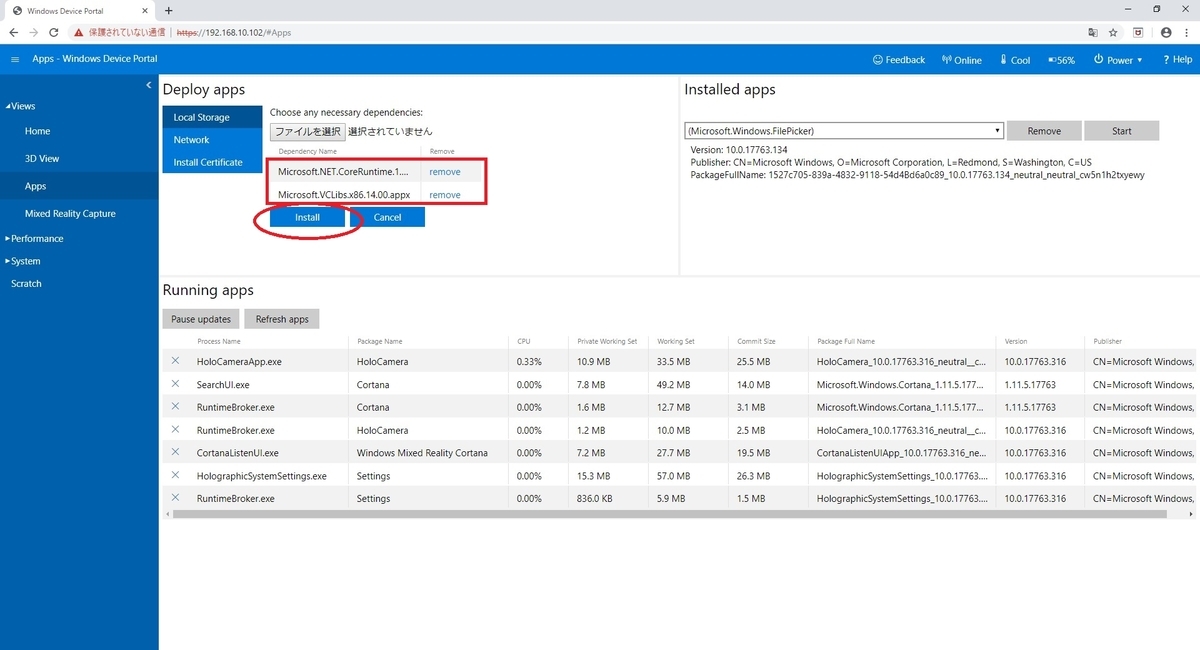Click the running apps horizontal scrollbar
The image size is (1200, 650).
pyautogui.click(x=670, y=514)
